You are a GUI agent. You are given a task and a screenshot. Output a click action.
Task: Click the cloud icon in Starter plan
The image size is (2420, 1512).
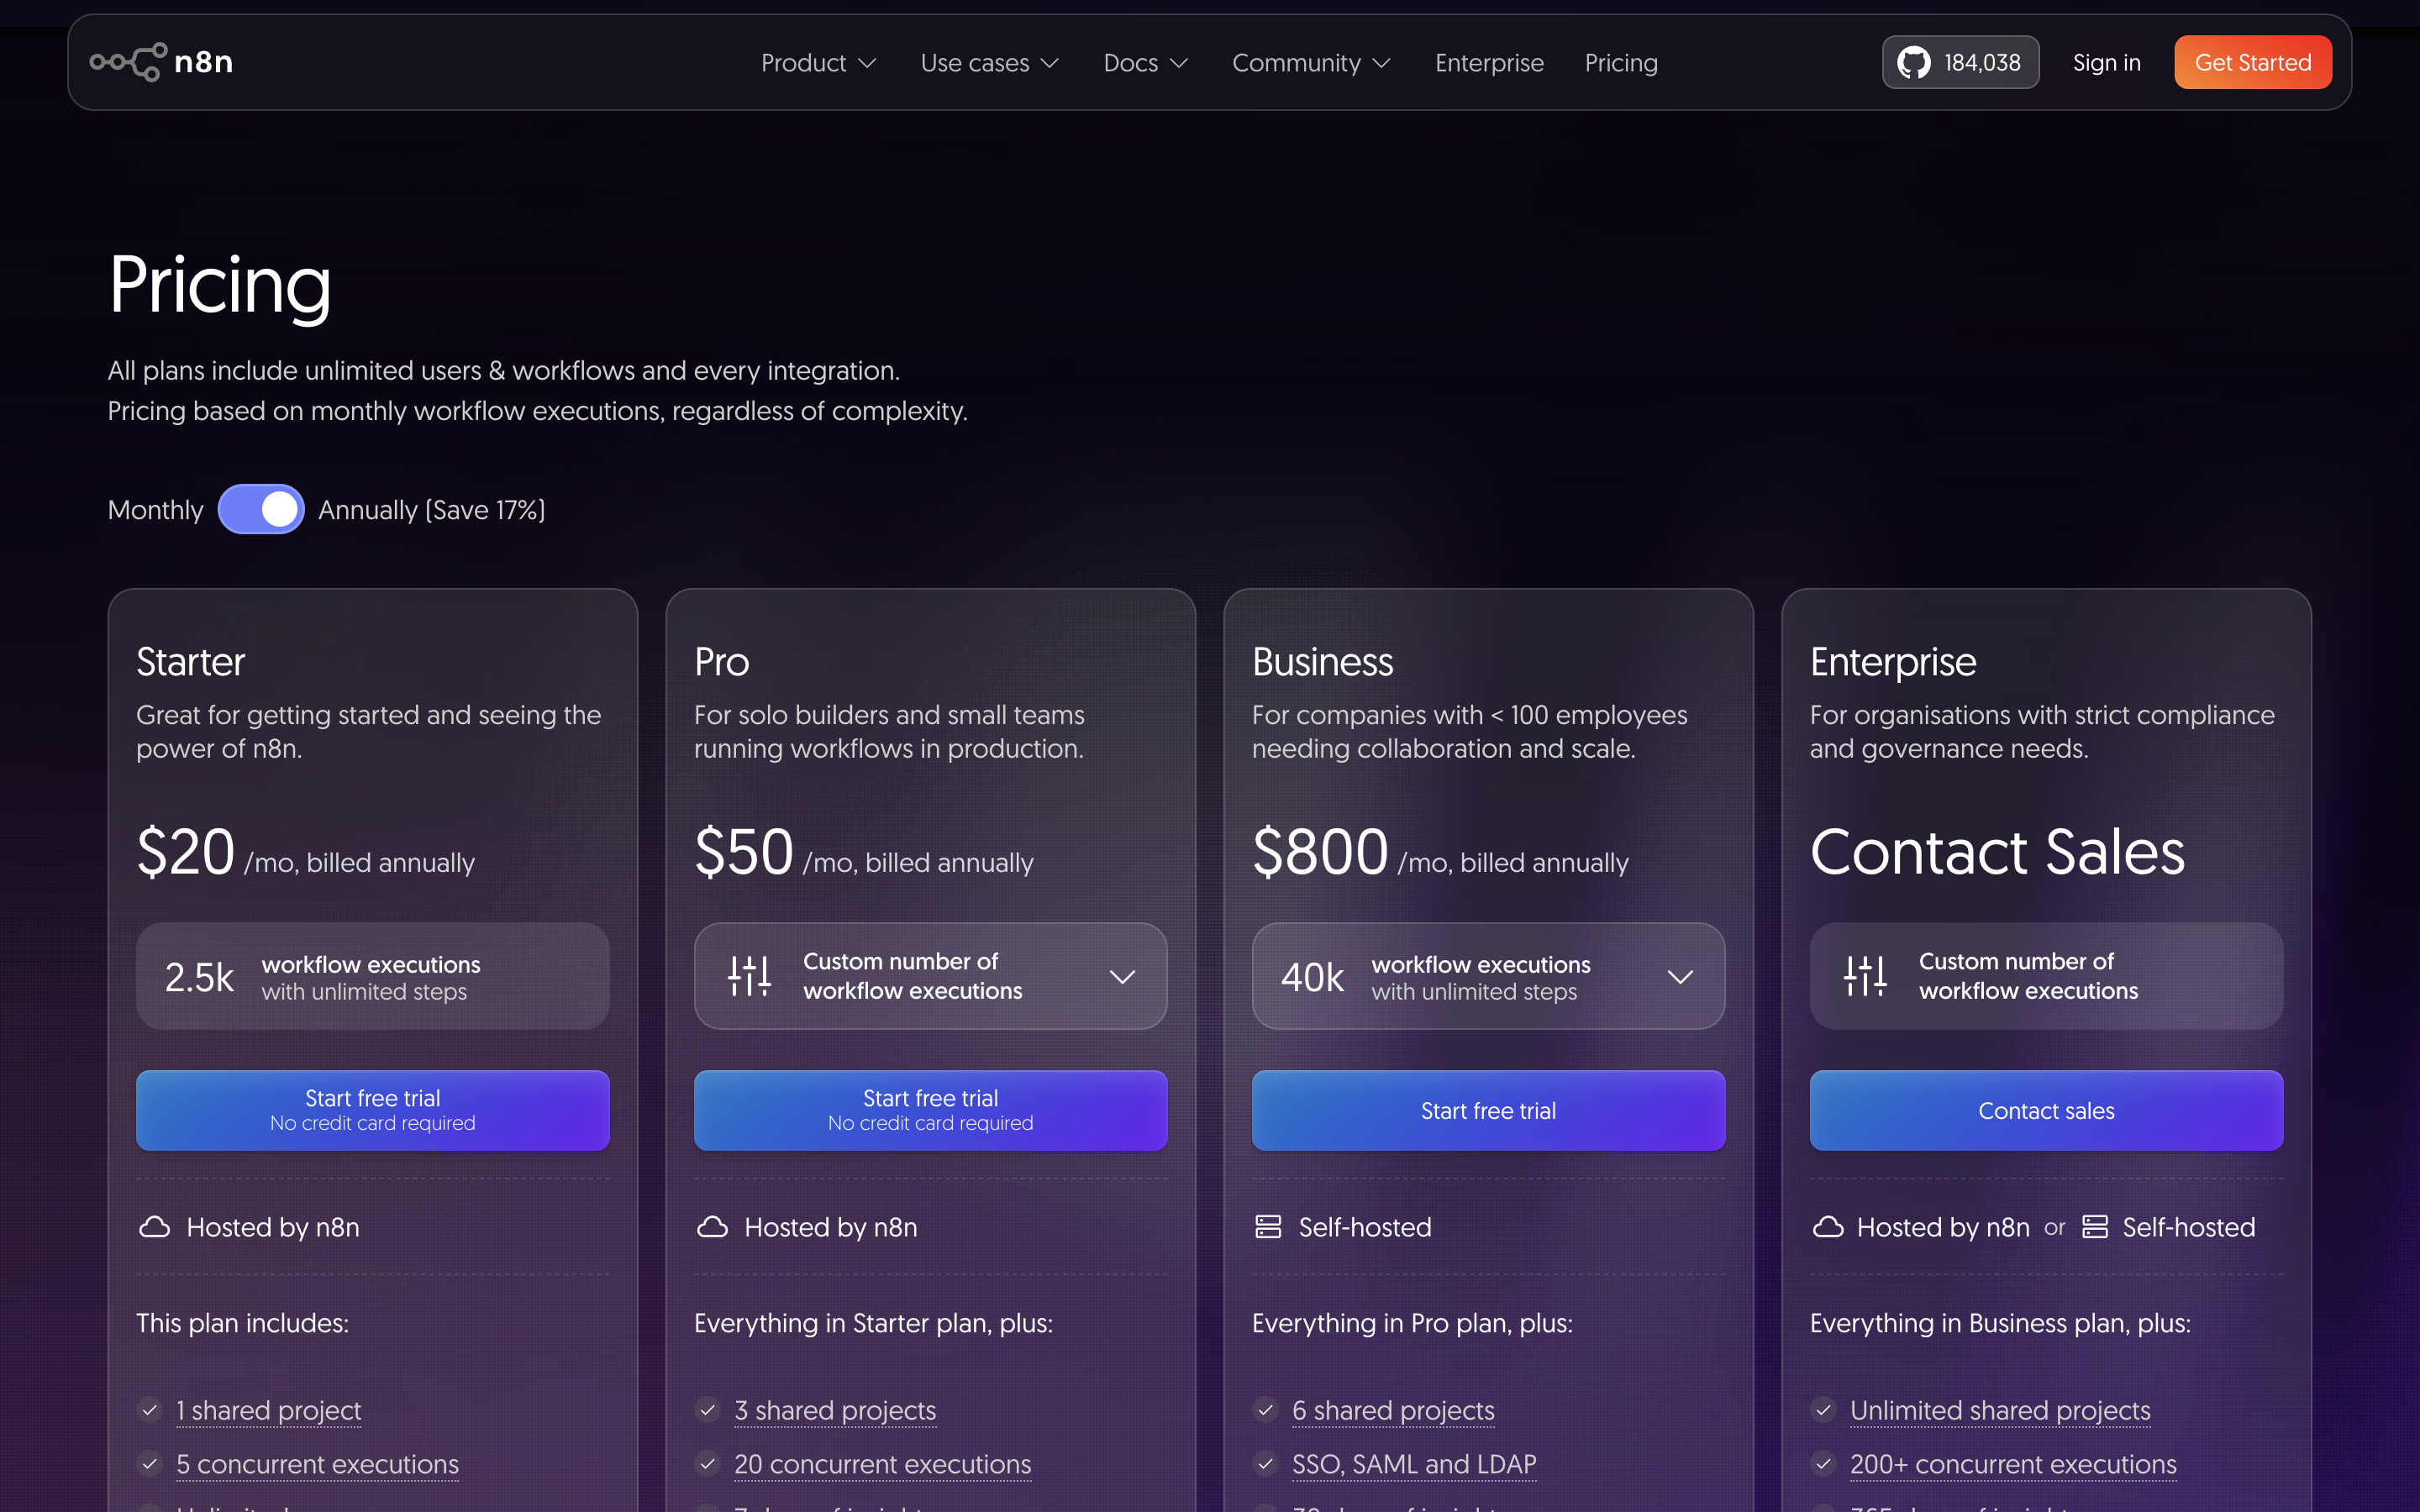click(154, 1227)
